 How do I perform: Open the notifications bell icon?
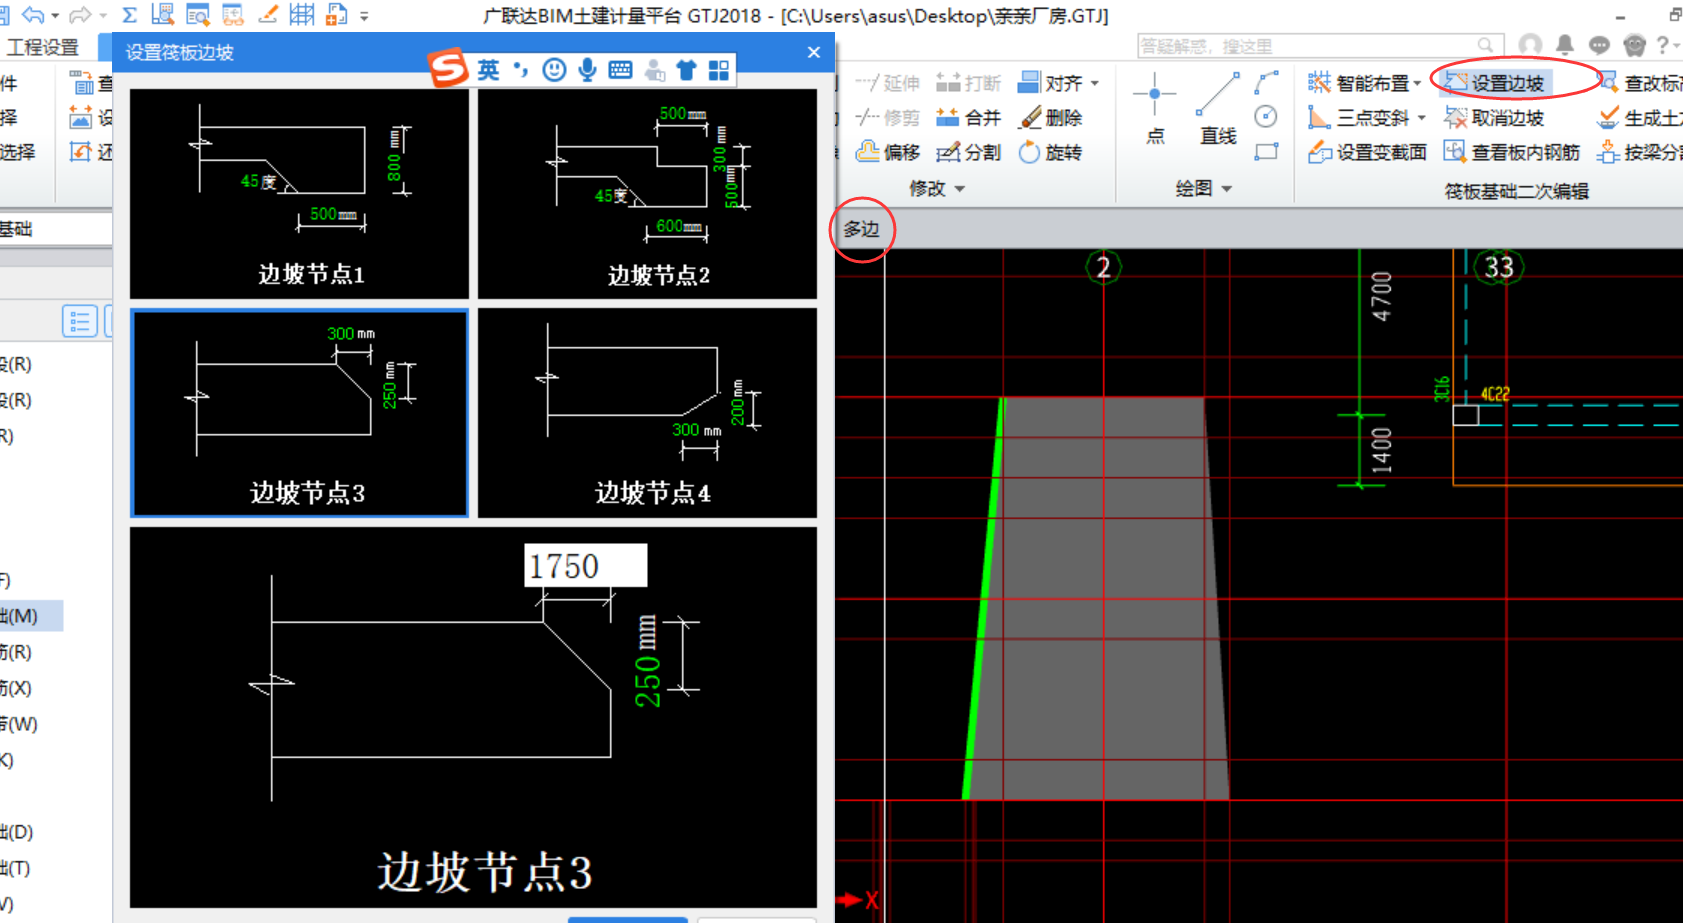(x=1565, y=45)
